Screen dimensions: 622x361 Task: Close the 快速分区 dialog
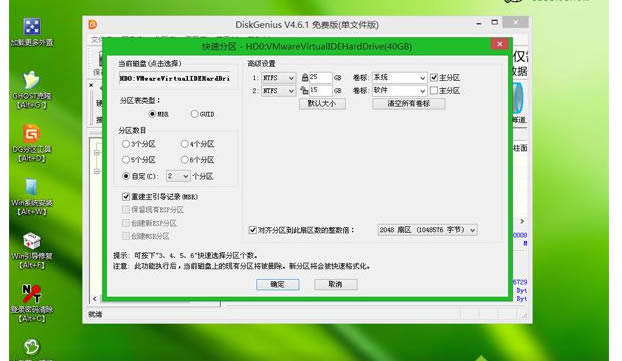coord(500,44)
